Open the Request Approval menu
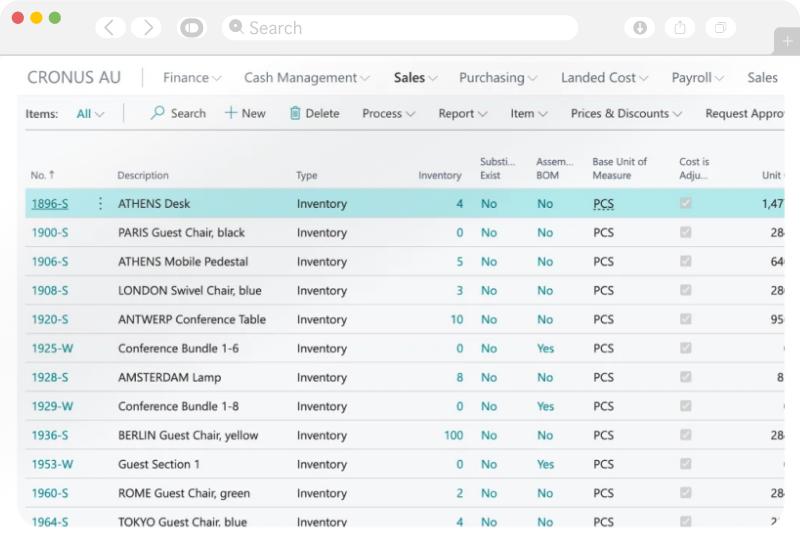Screen dimensions: 800x541 pyautogui.click(x=744, y=113)
